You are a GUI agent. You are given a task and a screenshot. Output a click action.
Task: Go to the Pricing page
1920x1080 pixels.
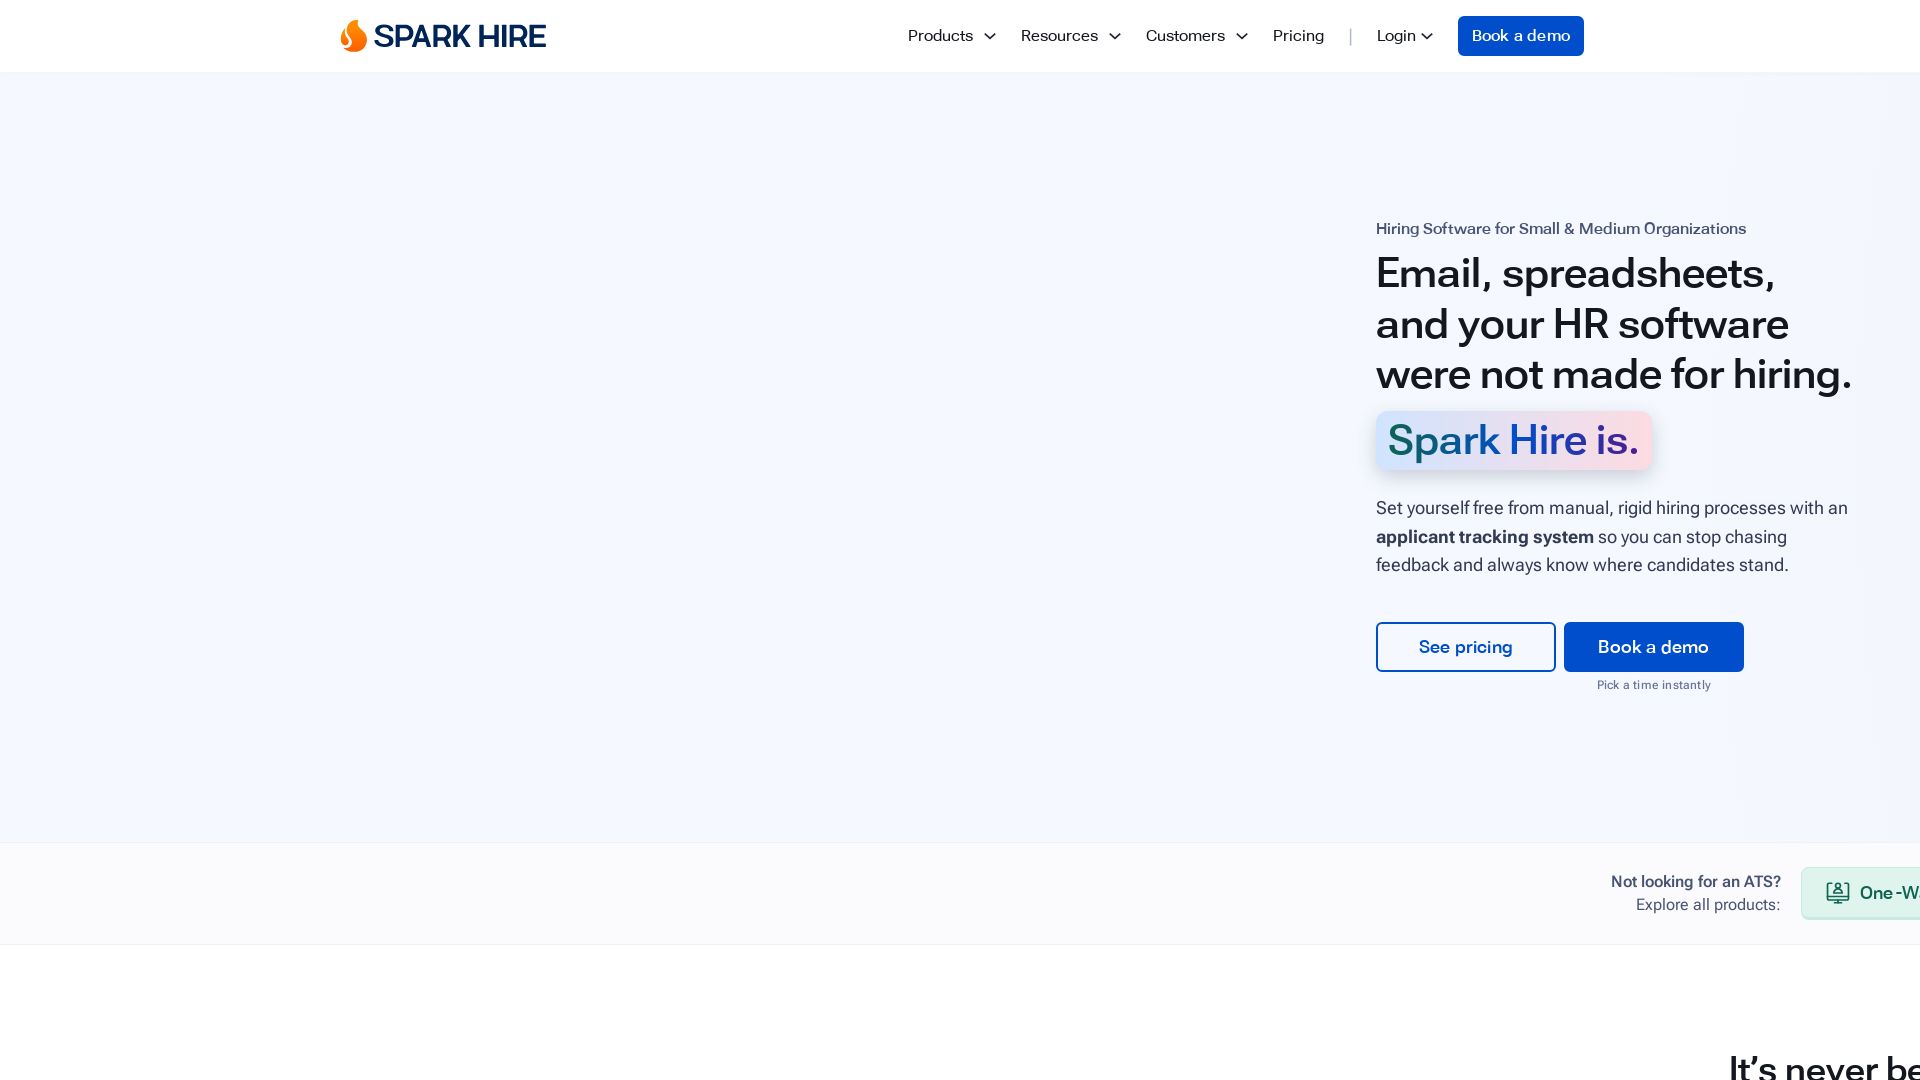[1298, 36]
